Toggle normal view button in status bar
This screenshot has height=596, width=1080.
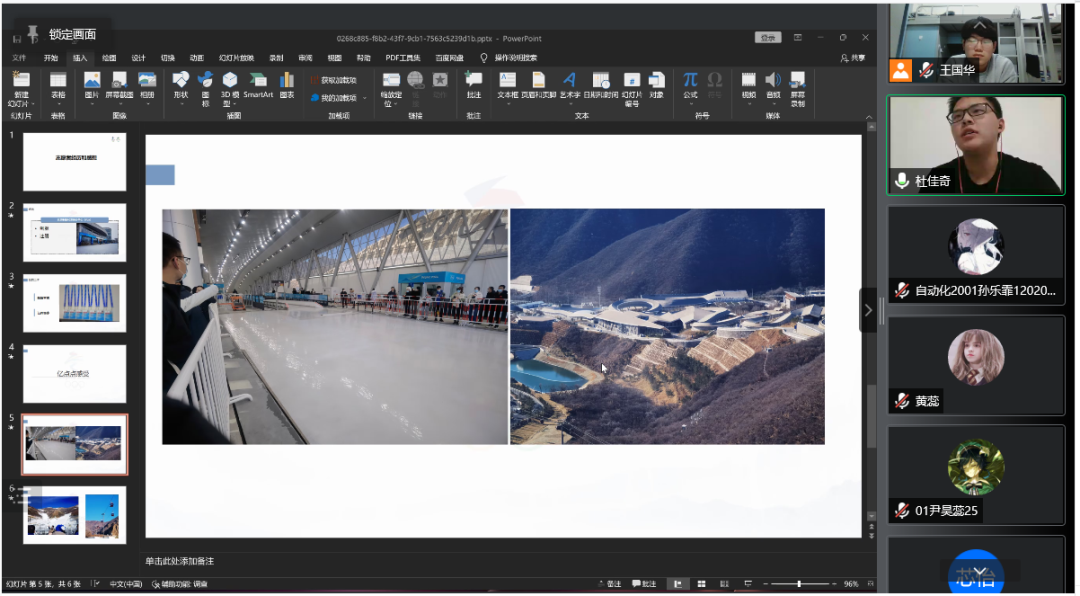(679, 584)
